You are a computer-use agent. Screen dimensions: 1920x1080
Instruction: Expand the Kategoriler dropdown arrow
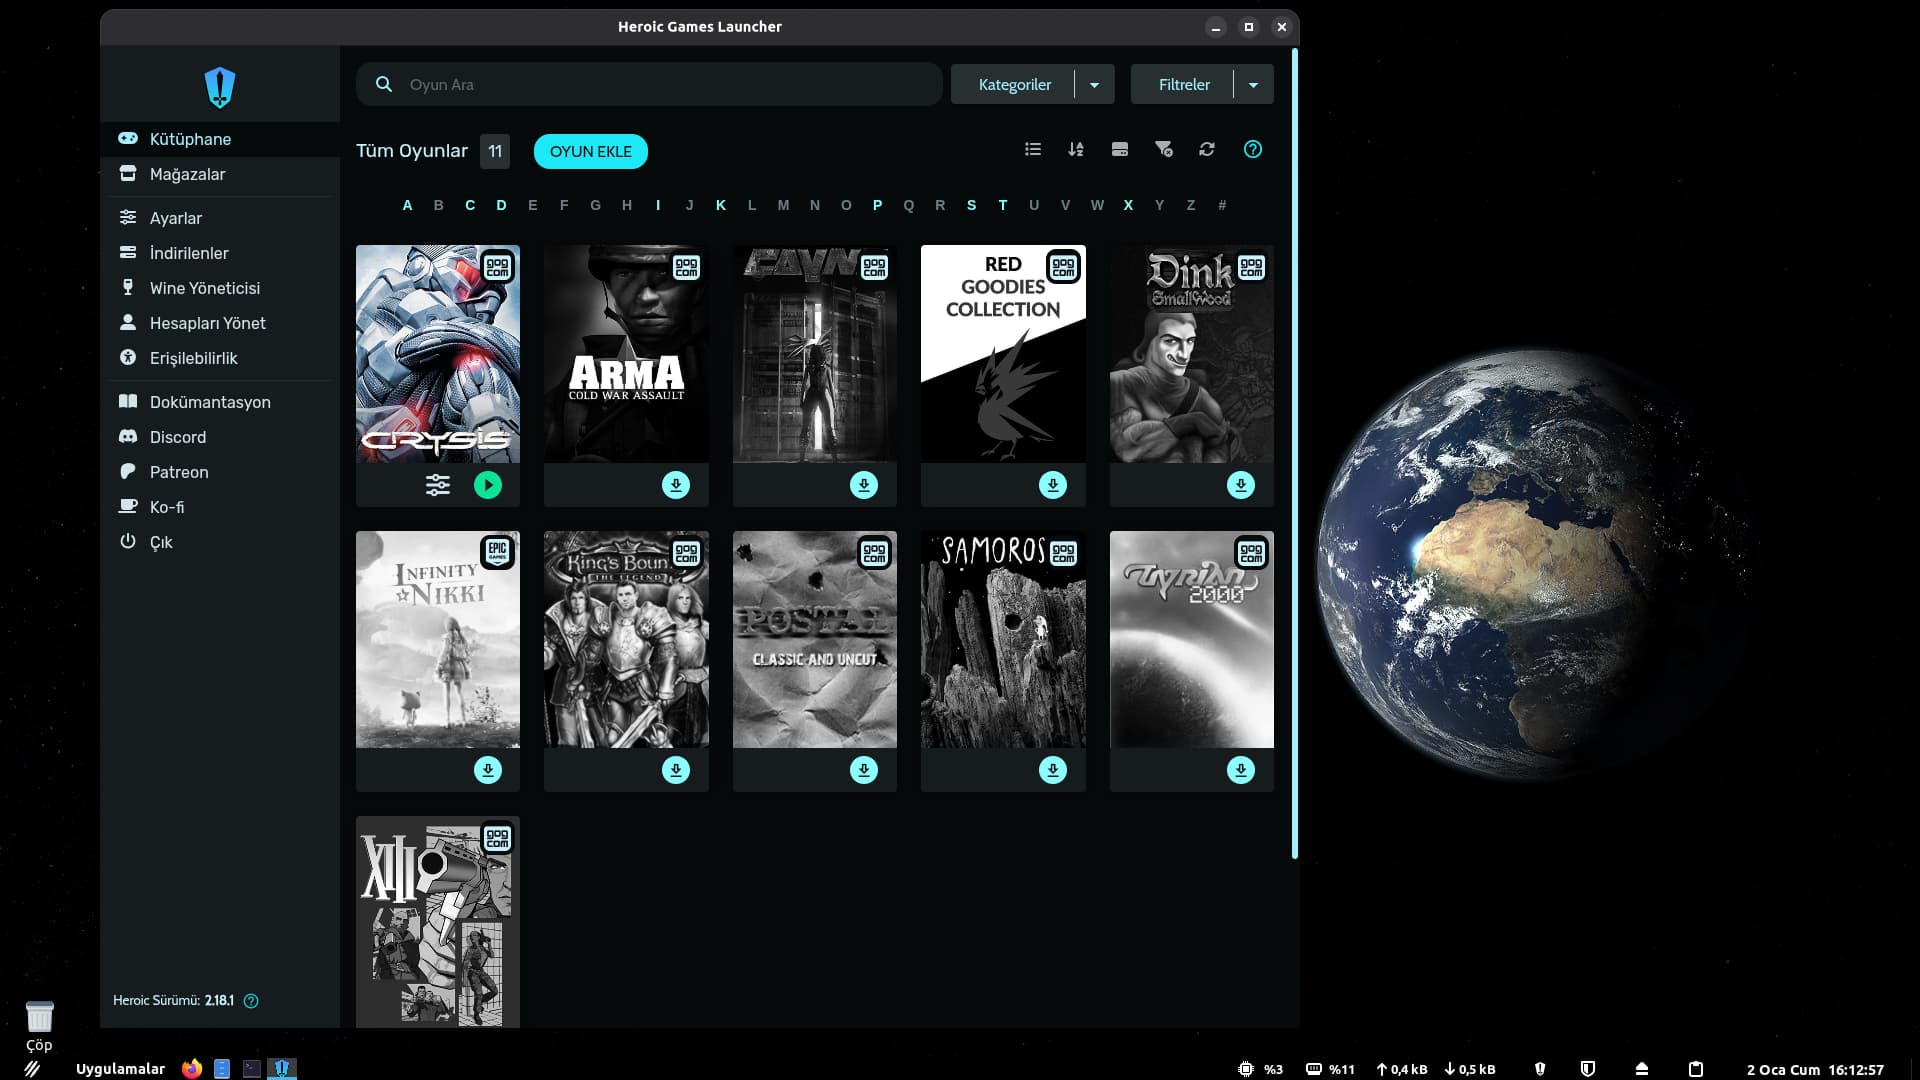point(1094,85)
